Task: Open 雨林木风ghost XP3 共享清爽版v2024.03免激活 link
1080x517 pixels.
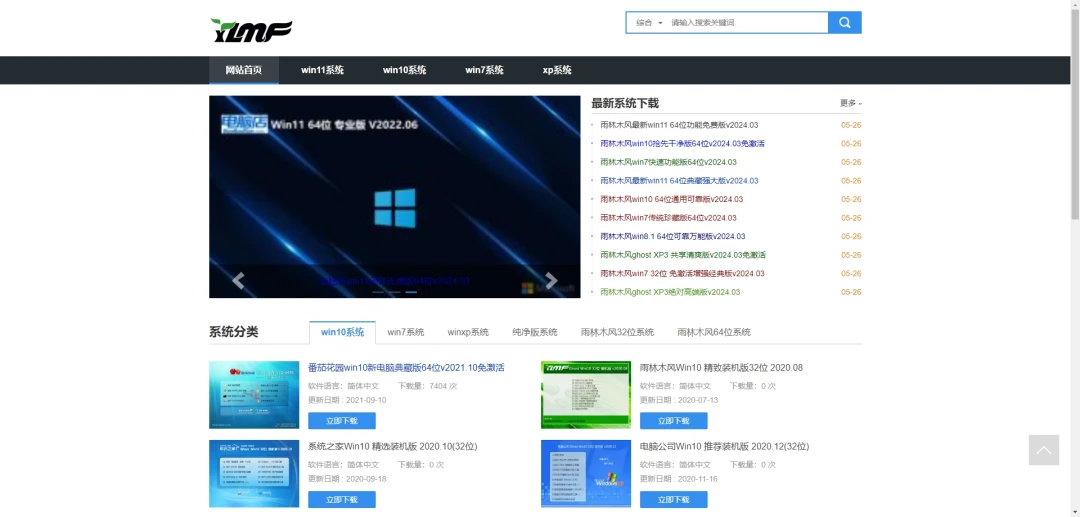Action: 683,255
